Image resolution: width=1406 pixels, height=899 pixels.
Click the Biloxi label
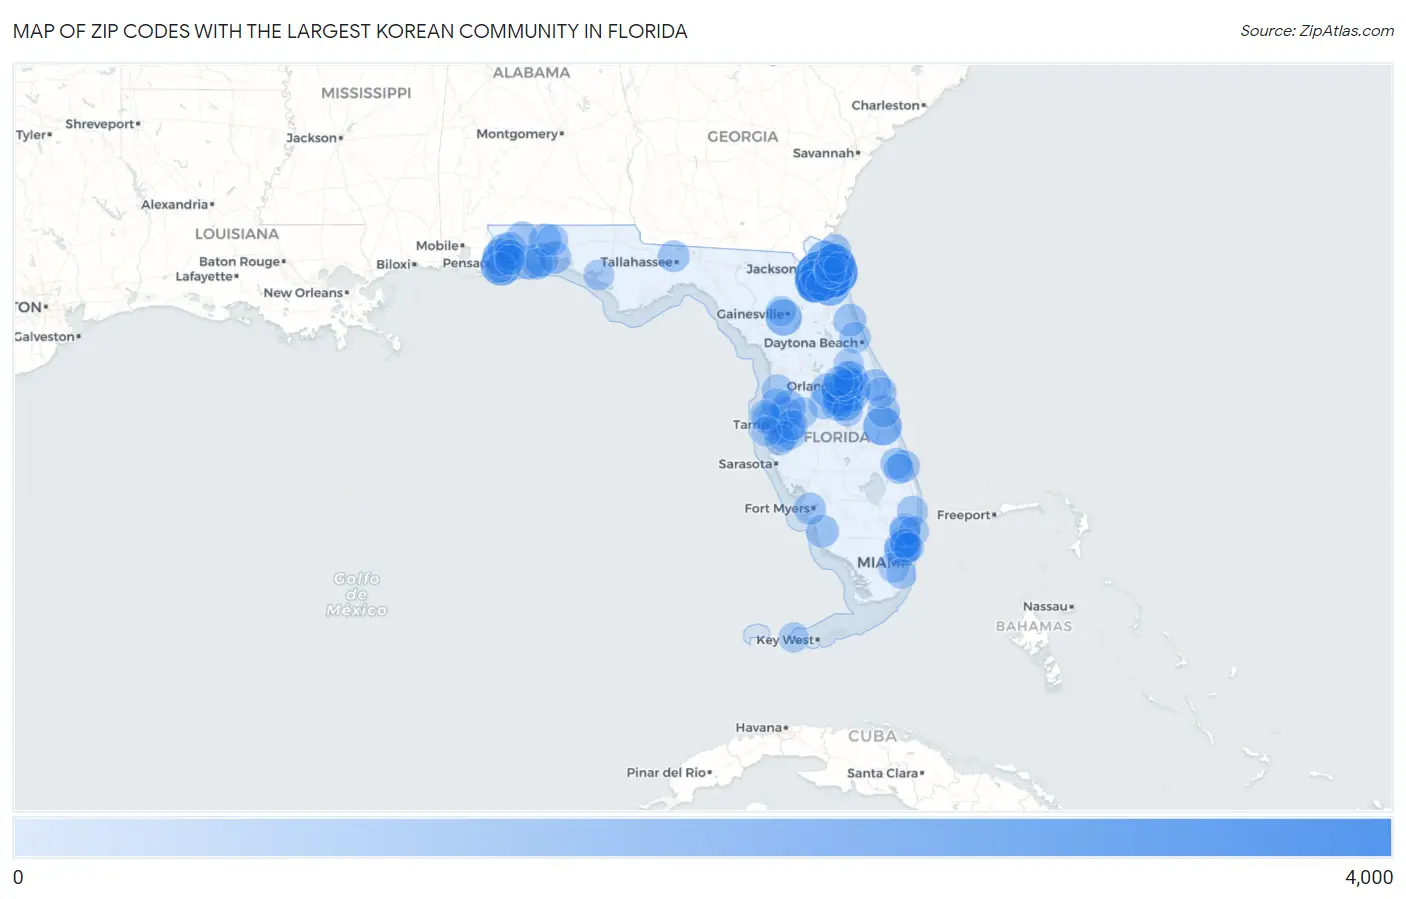tap(394, 265)
